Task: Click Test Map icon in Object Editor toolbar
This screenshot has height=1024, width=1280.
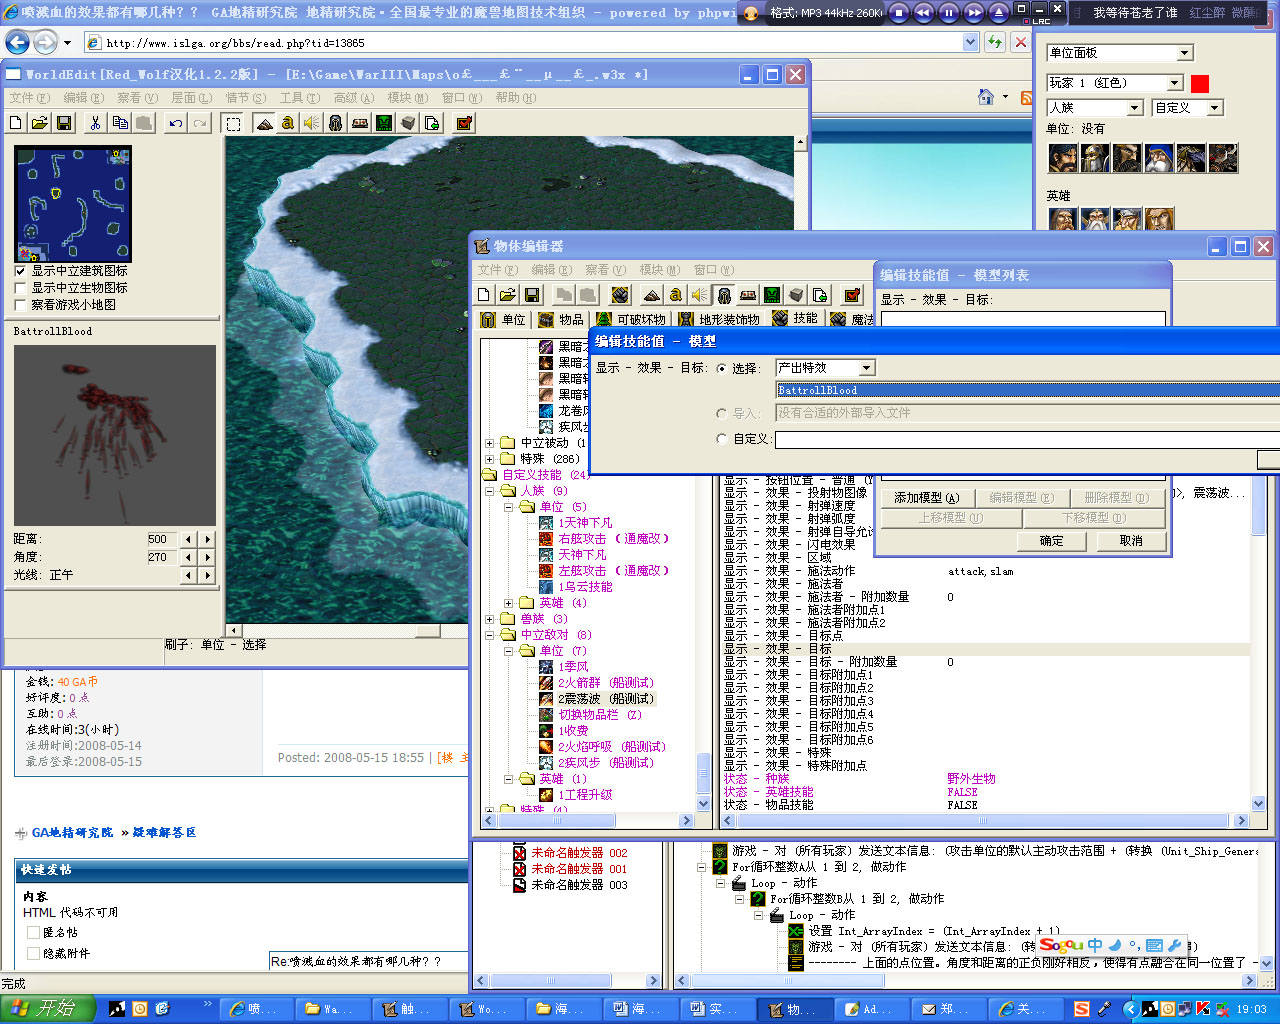Action: pyautogui.click(x=852, y=295)
